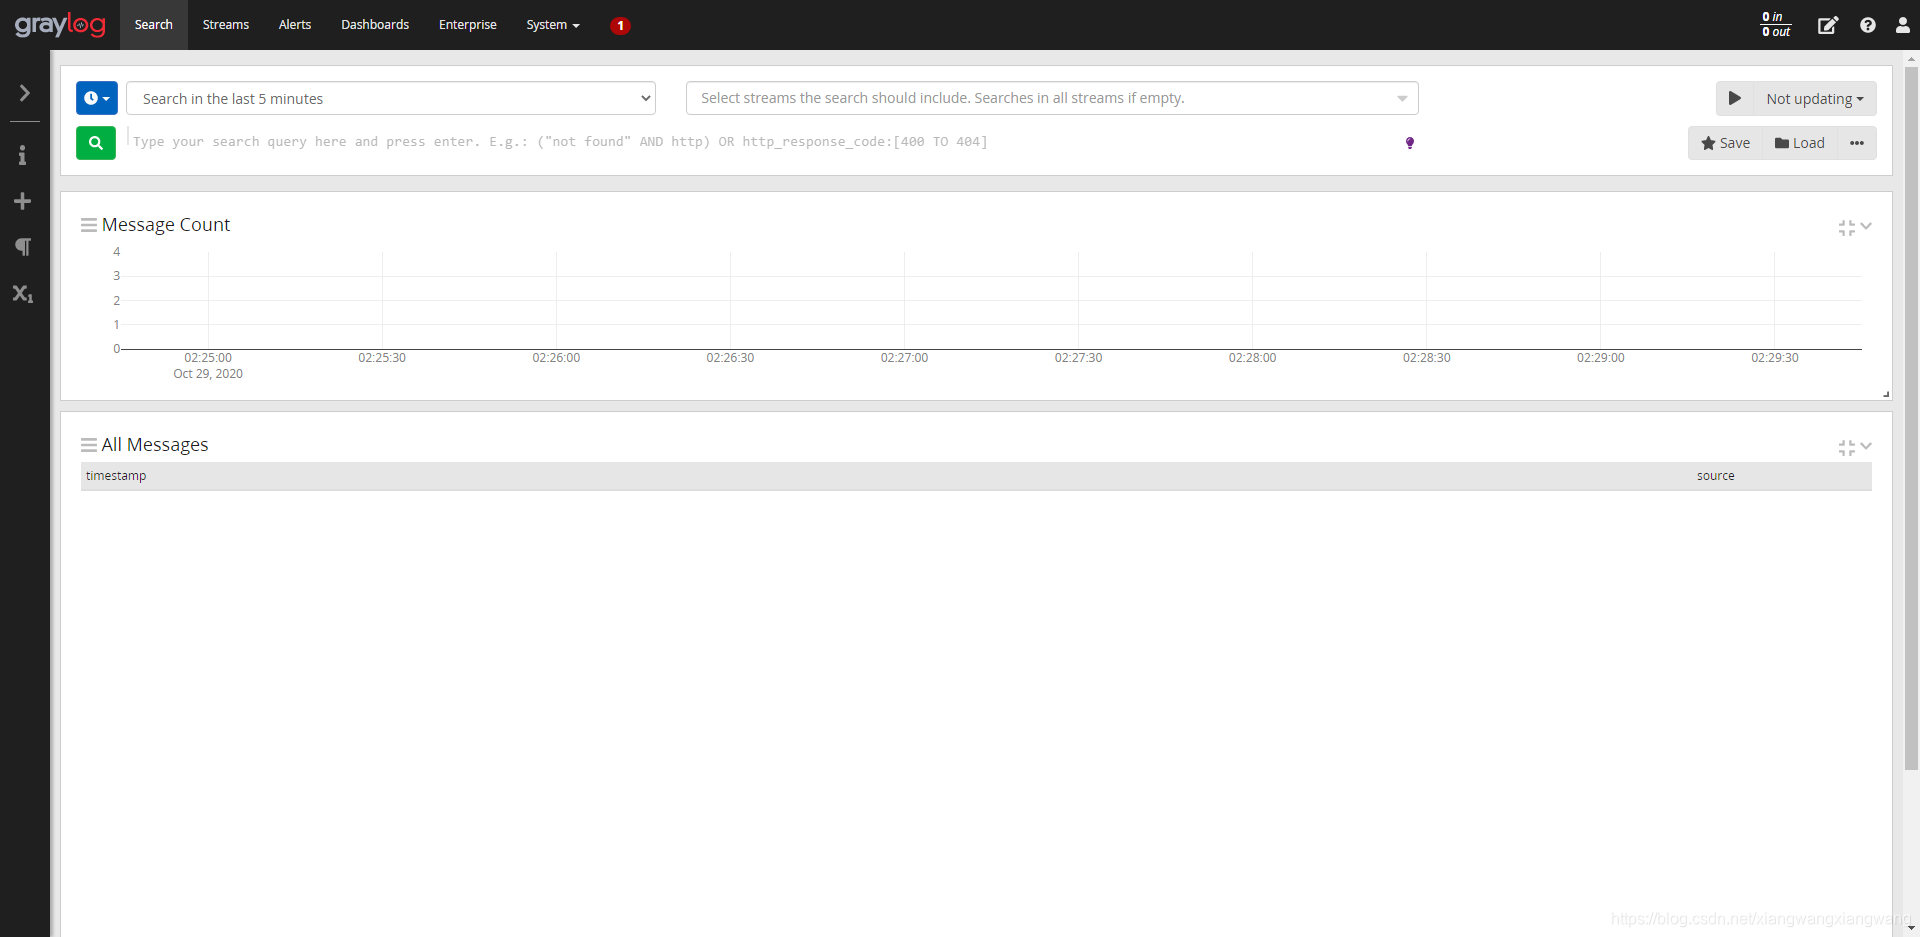This screenshot has width=1920, height=937.
Task: Open the user profile icon
Action: tap(1903, 25)
